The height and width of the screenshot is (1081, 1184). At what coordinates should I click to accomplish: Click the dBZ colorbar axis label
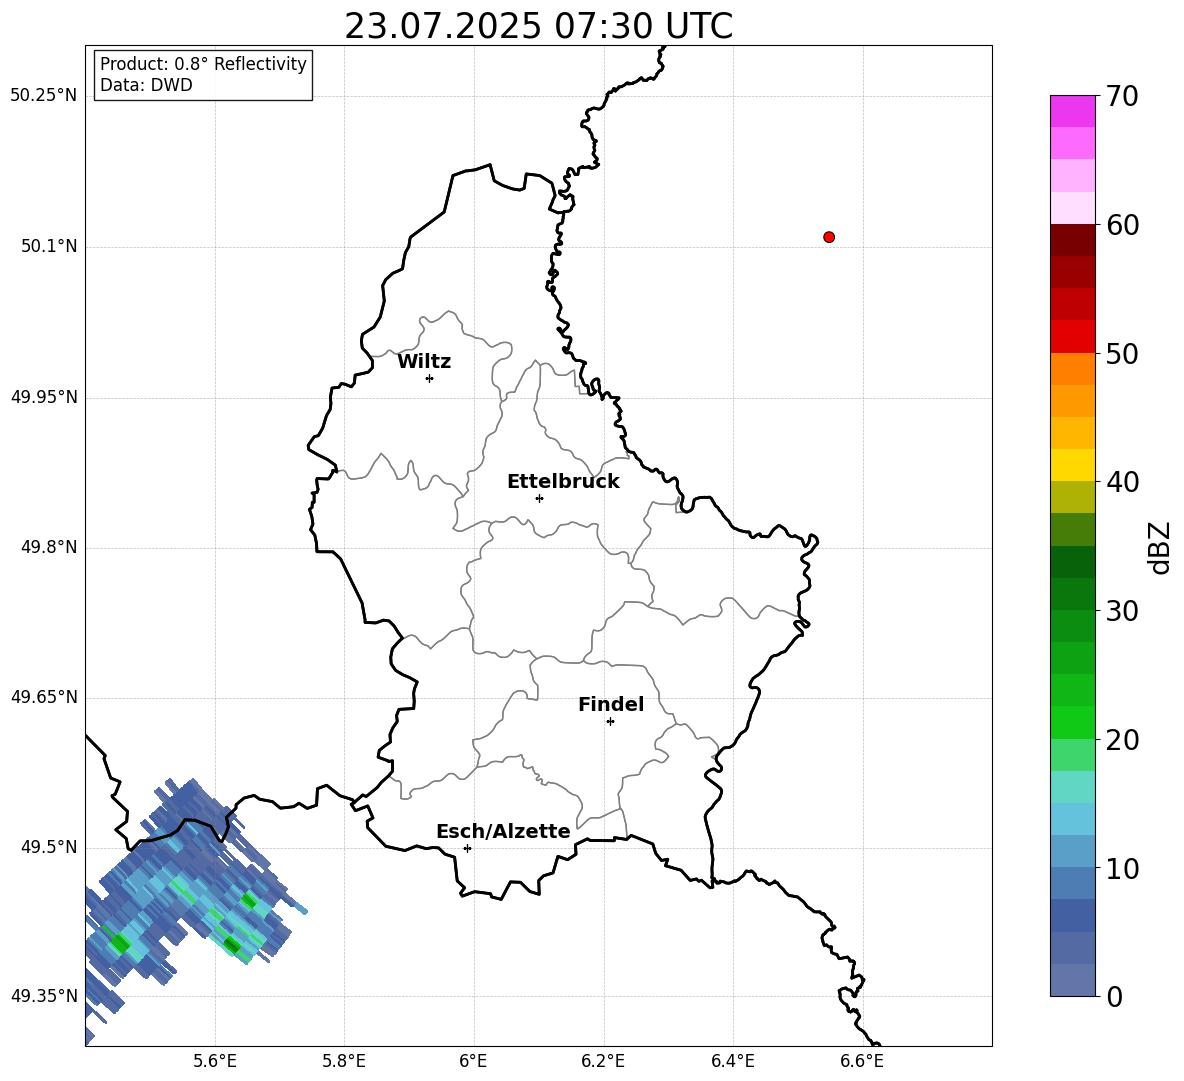[1159, 548]
